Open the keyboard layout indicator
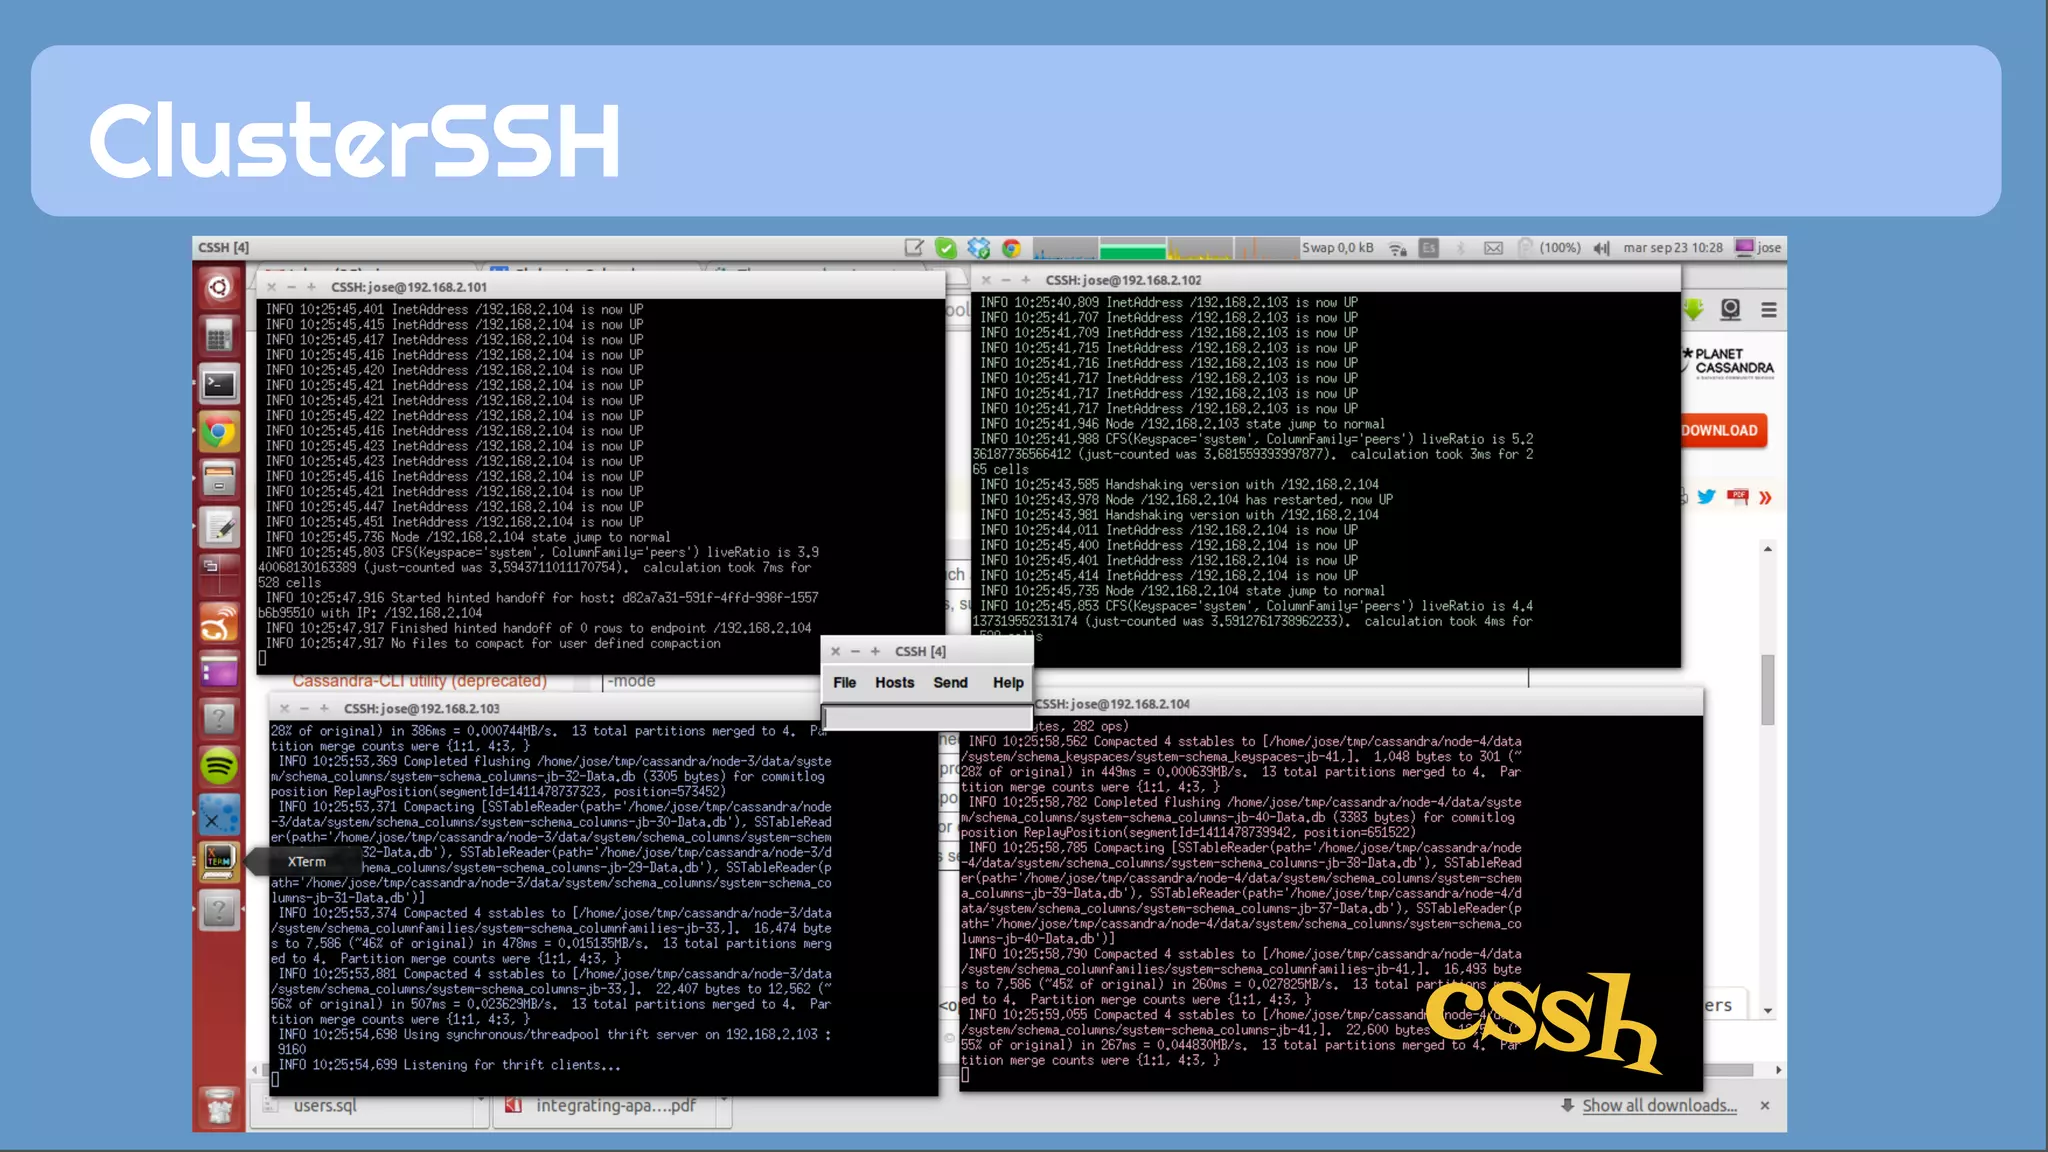Image resolution: width=2048 pixels, height=1152 pixels. pos(1429,248)
